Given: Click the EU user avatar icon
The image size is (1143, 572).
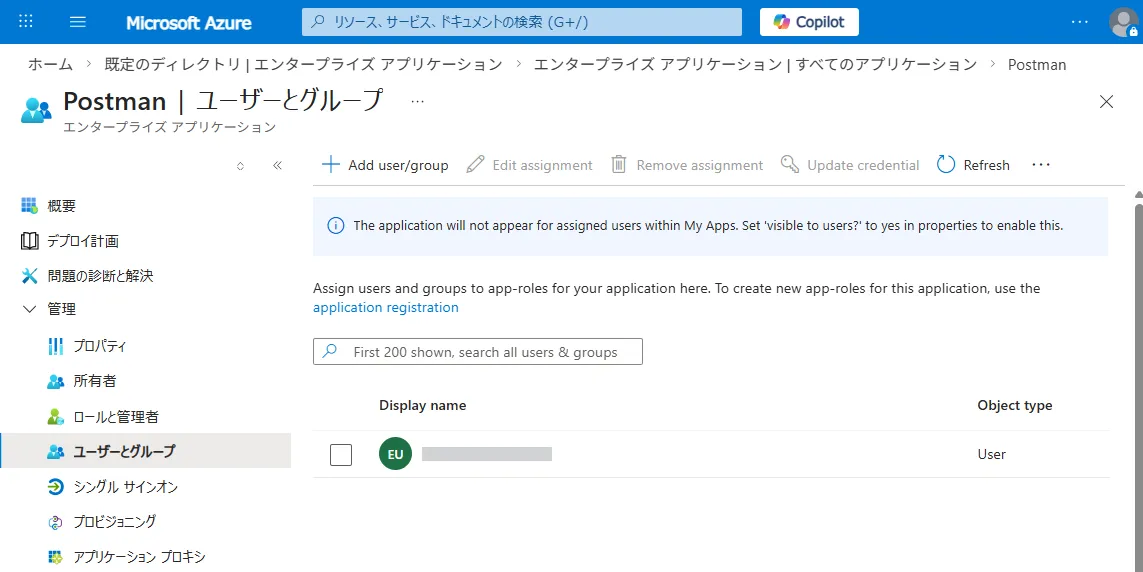Looking at the screenshot, I should pyautogui.click(x=395, y=454).
